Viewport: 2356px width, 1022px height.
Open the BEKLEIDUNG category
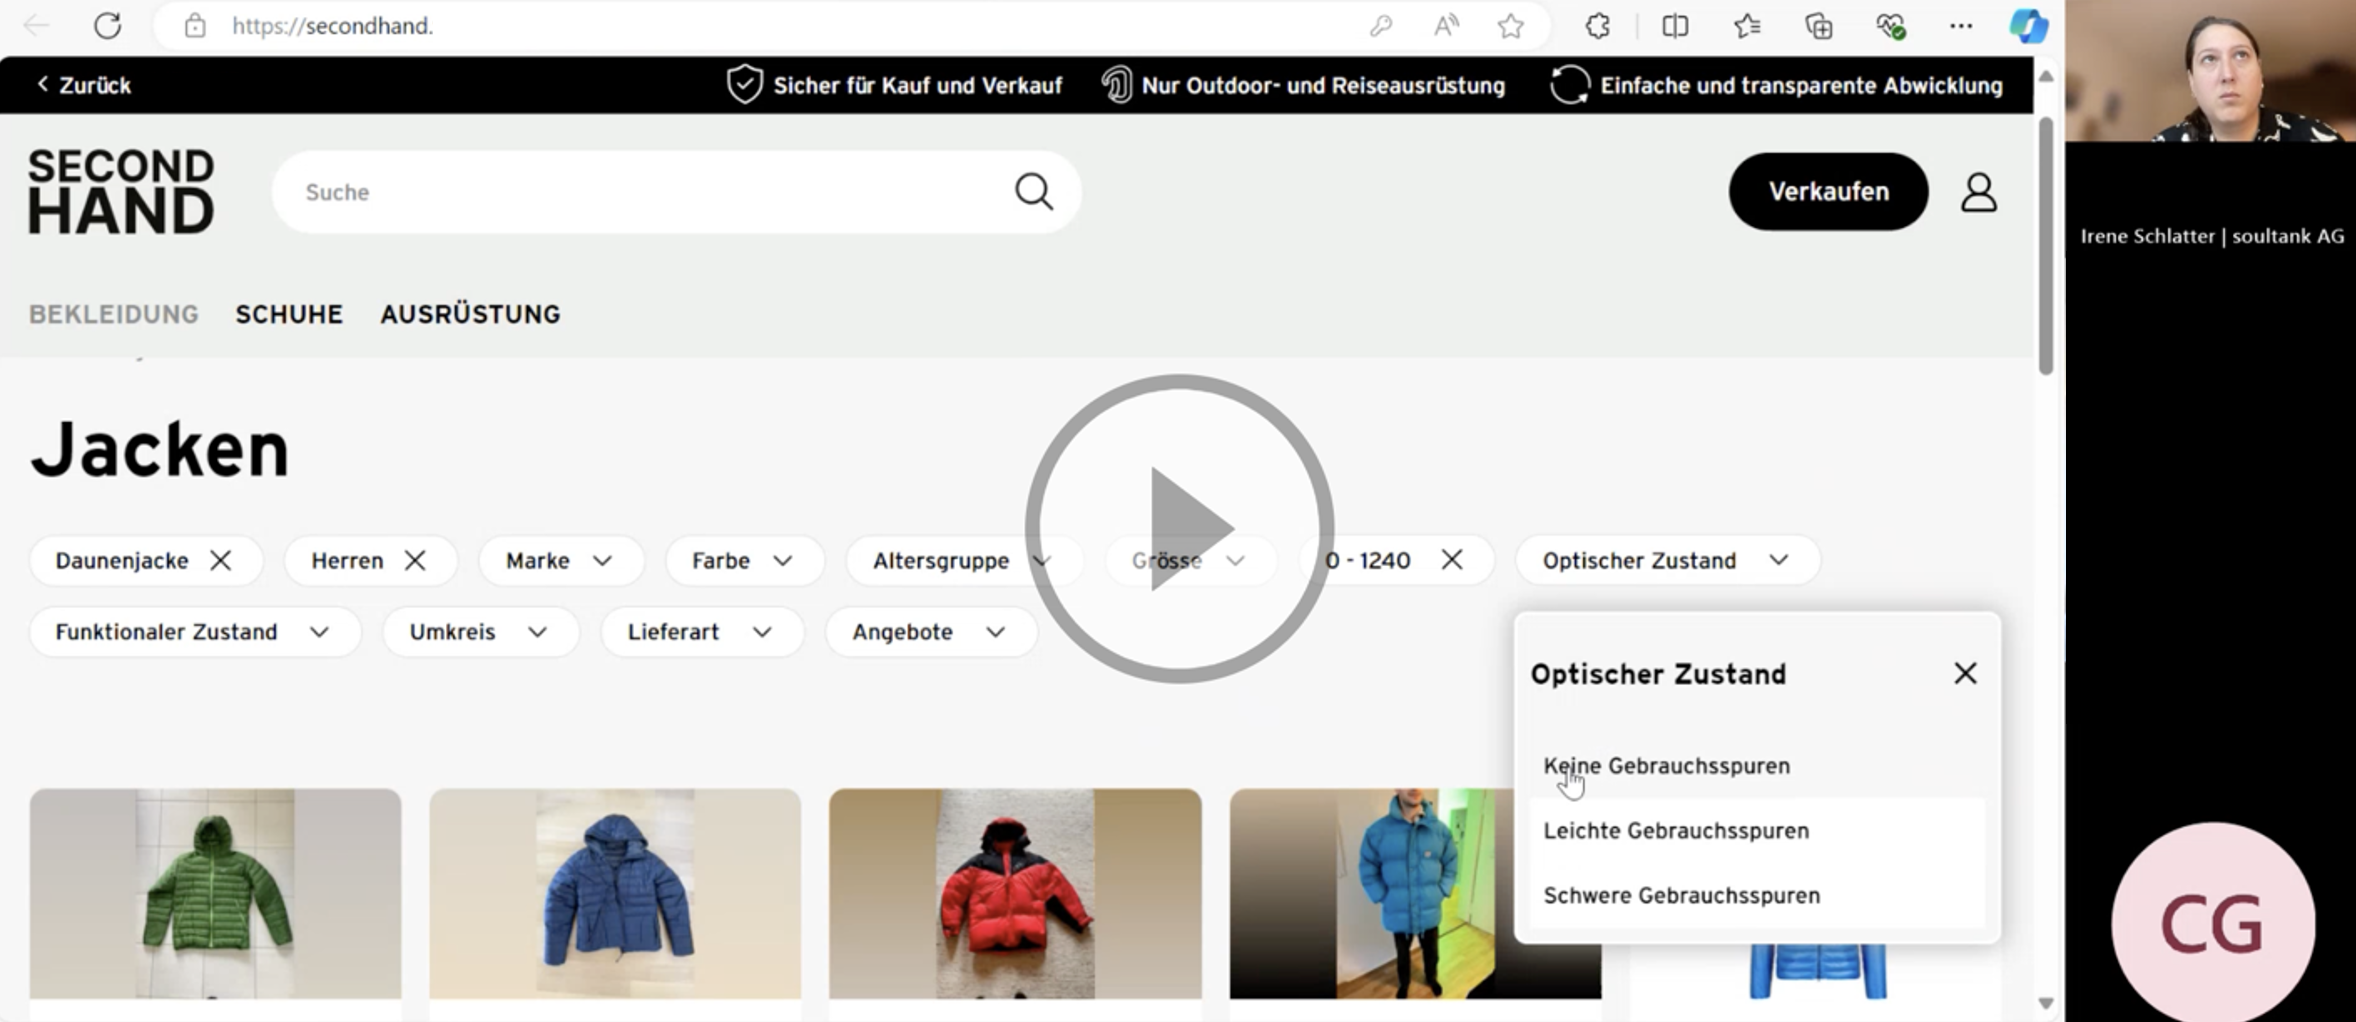click(114, 314)
